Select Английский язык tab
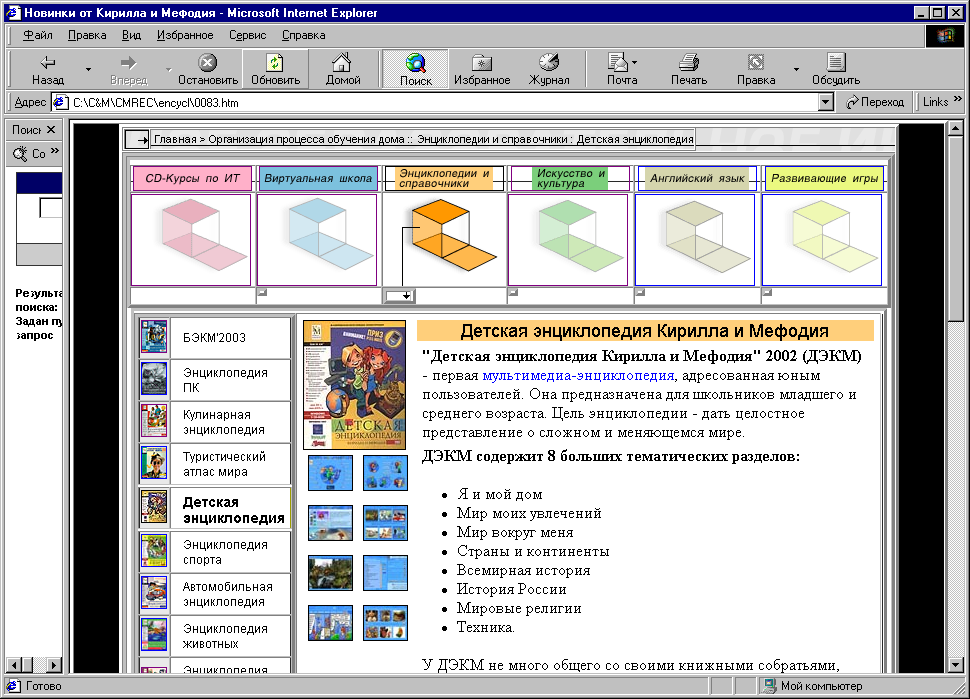970x699 pixels. tap(697, 179)
